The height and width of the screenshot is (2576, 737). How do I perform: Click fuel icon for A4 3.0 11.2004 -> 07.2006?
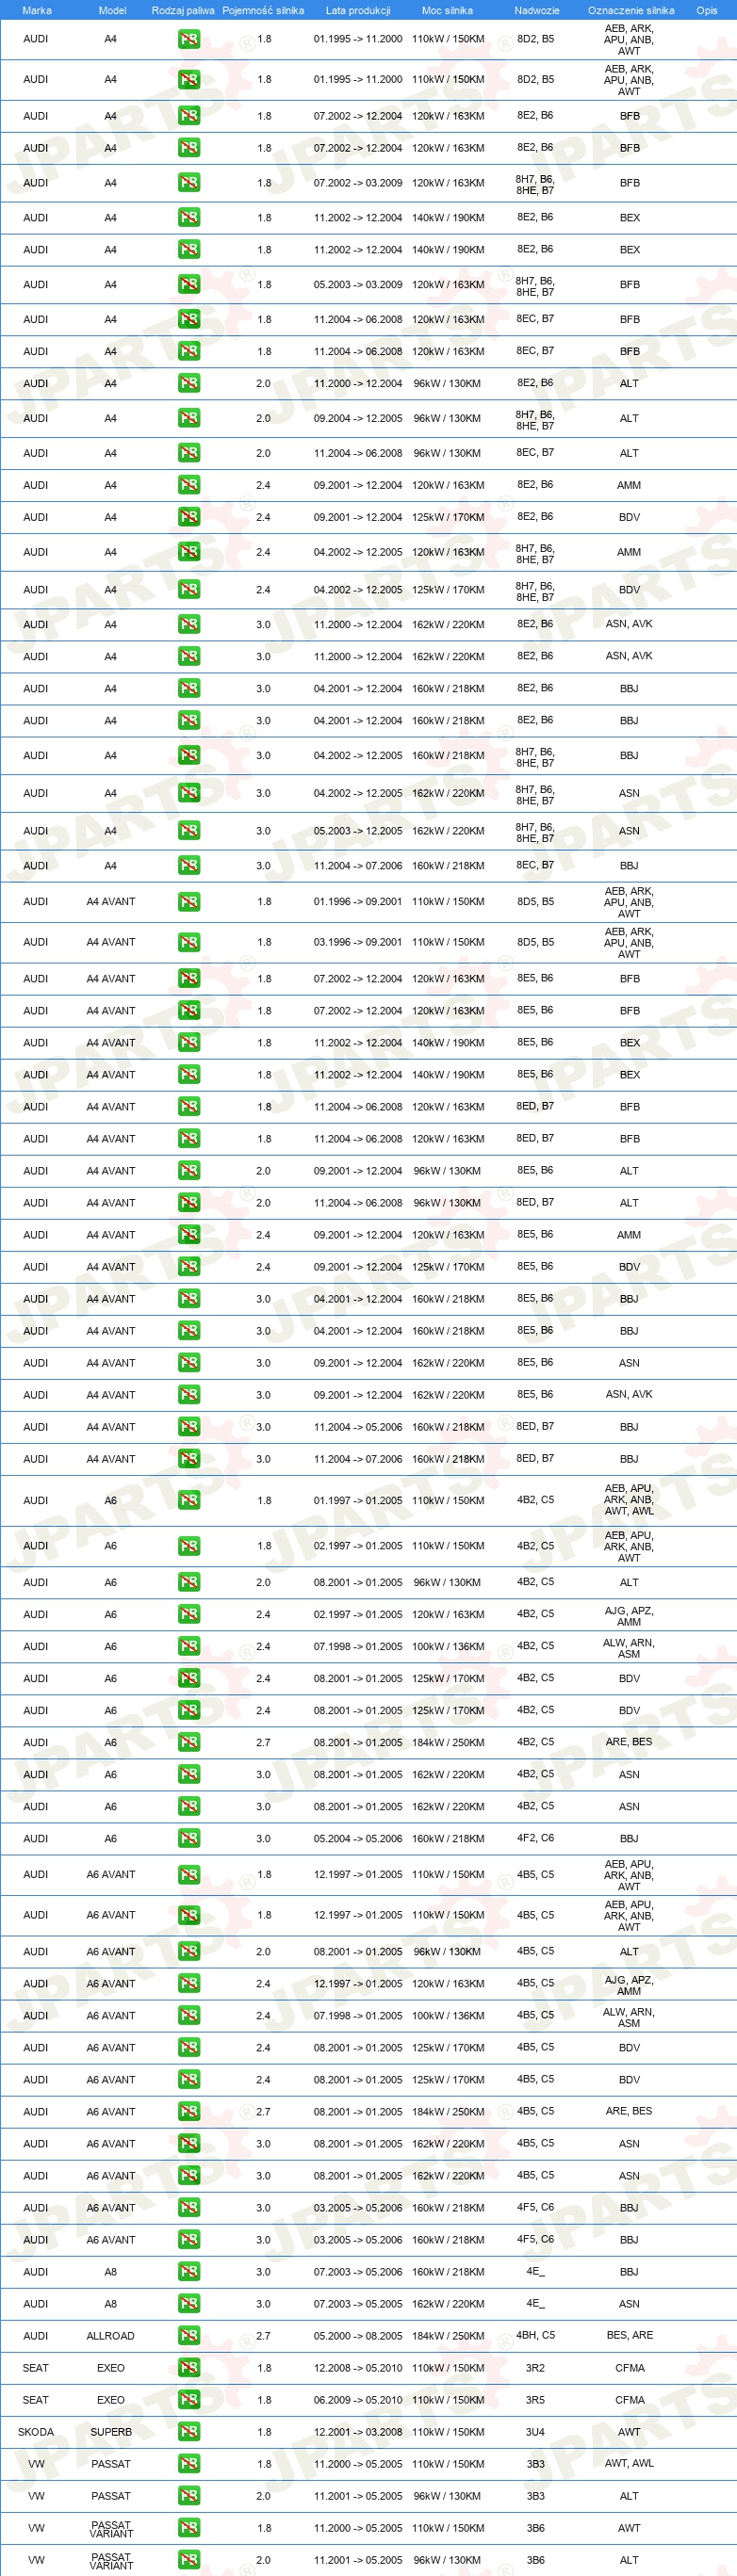click(x=189, y=865)
